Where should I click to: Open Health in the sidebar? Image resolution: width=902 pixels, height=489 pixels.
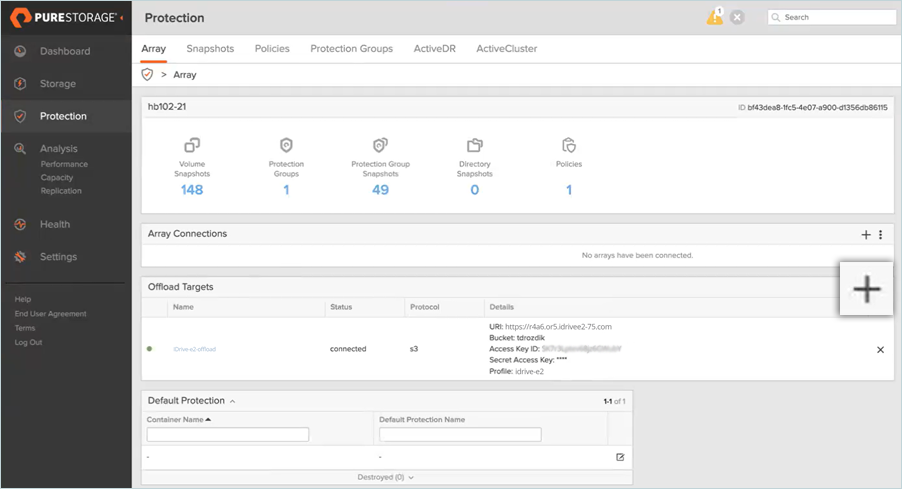(55, 224)
